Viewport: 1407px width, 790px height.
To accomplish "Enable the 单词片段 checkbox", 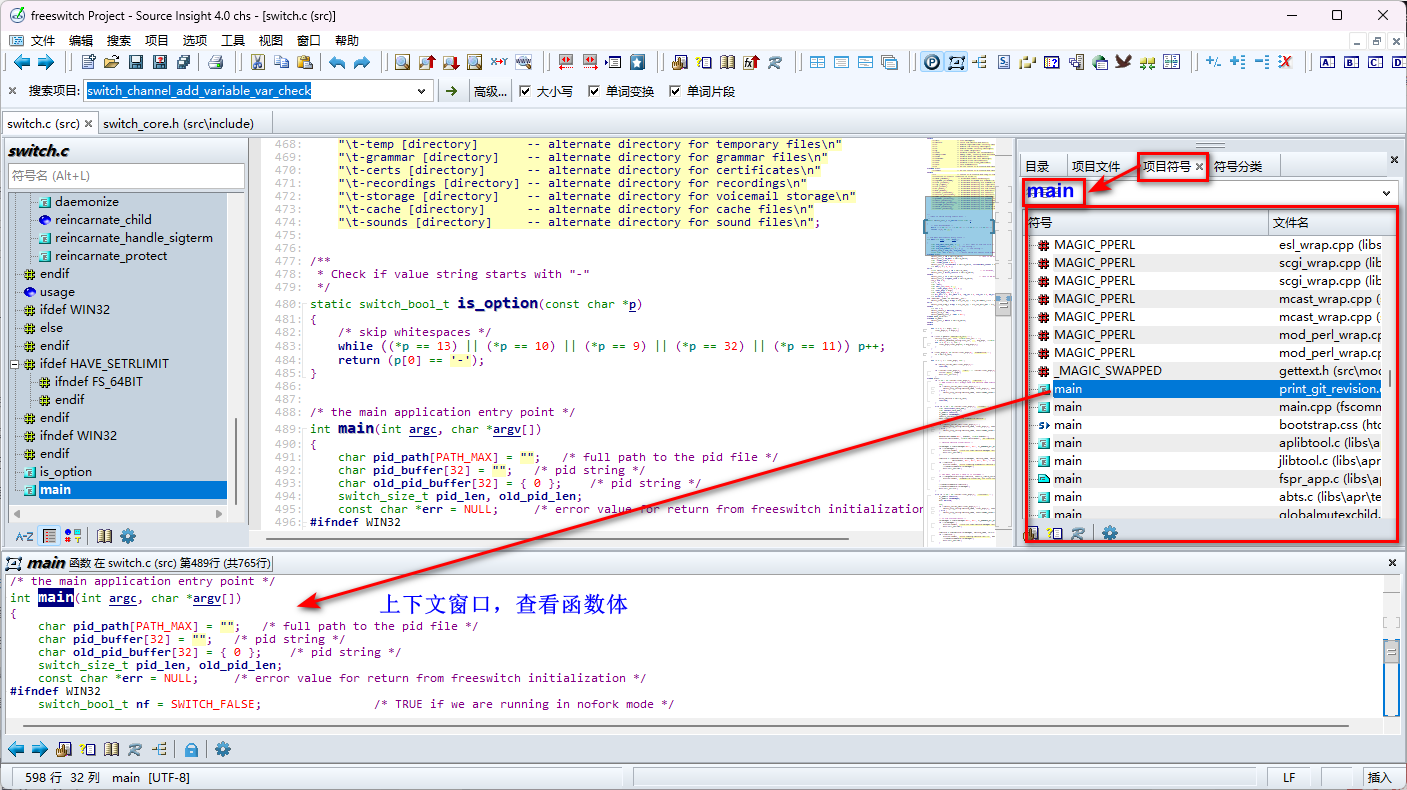I will coord(677,91).
